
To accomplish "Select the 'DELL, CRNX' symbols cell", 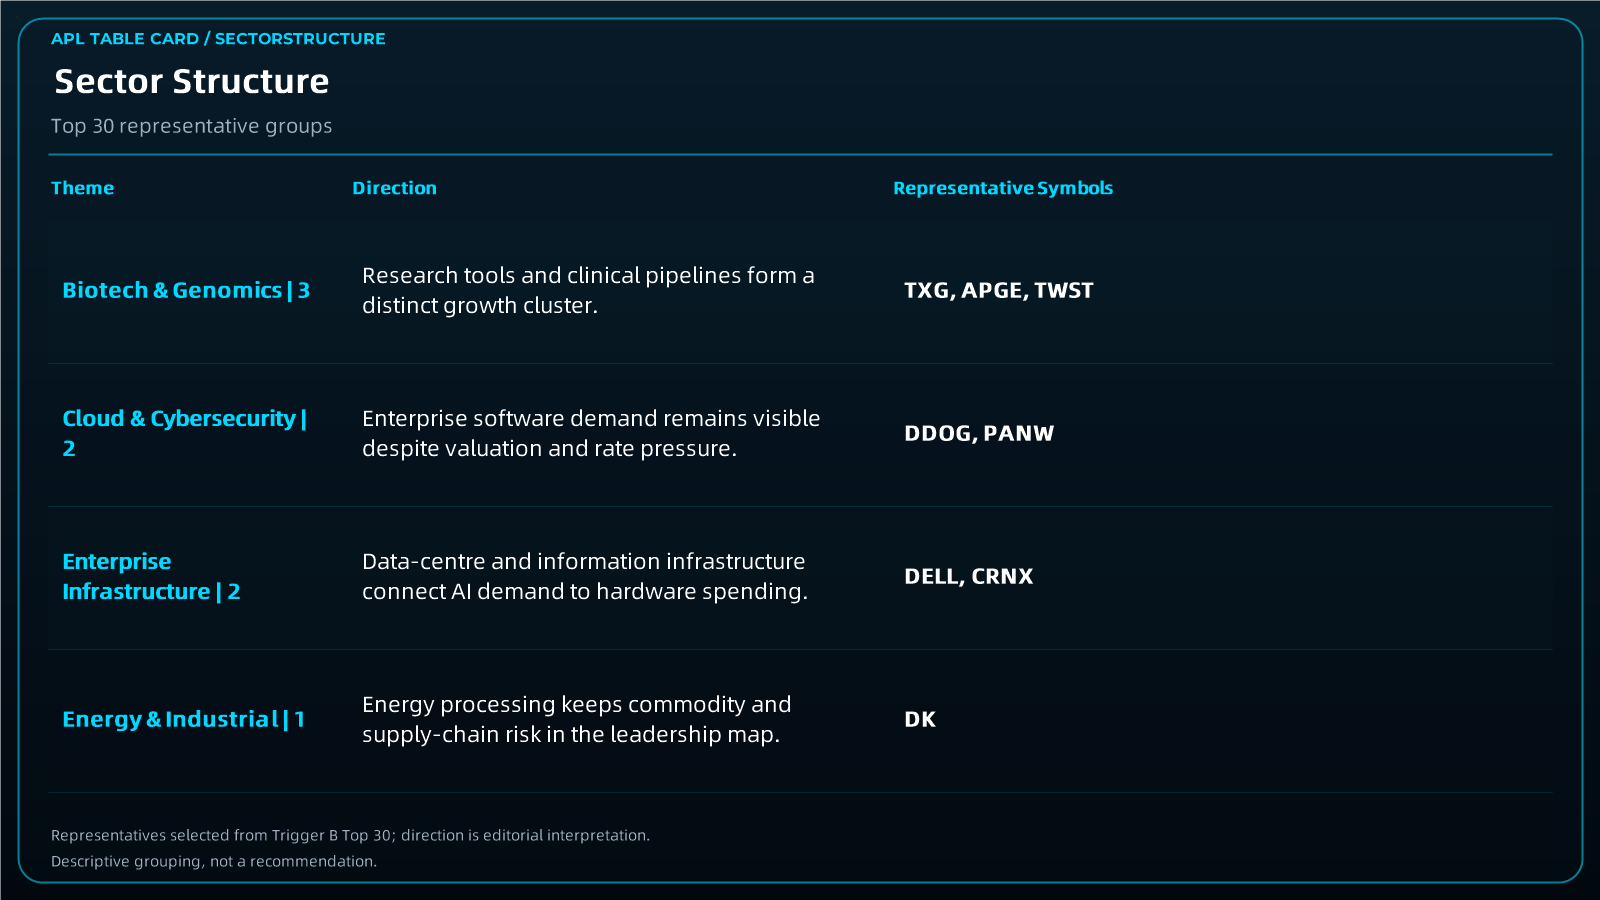I will (x=969, y=576).
